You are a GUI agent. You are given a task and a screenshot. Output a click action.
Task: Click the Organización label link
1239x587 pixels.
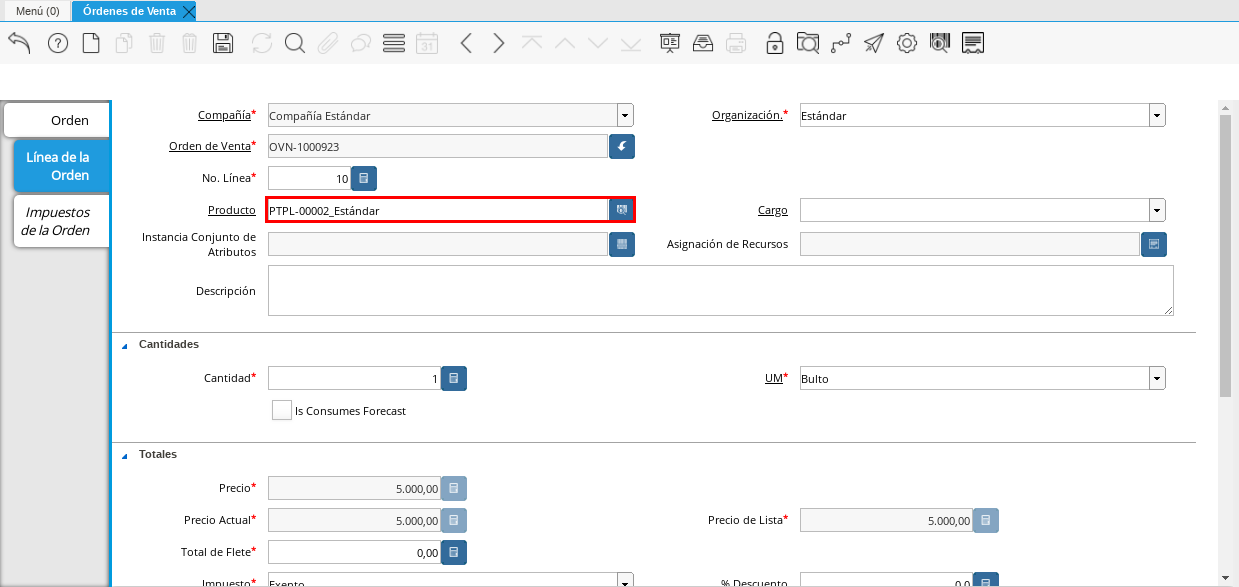click(747, 115)
